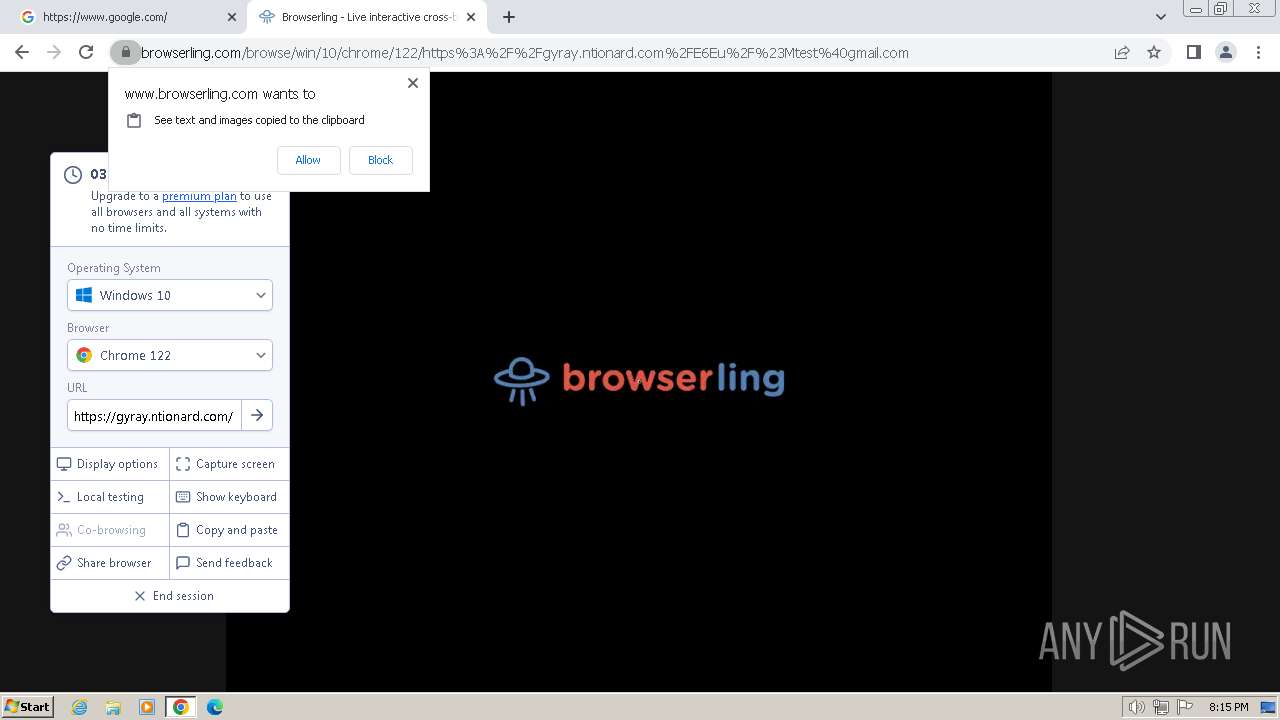Click Share browser
The width and height of the screenshot is (1280, 720).
click(110, 563)
